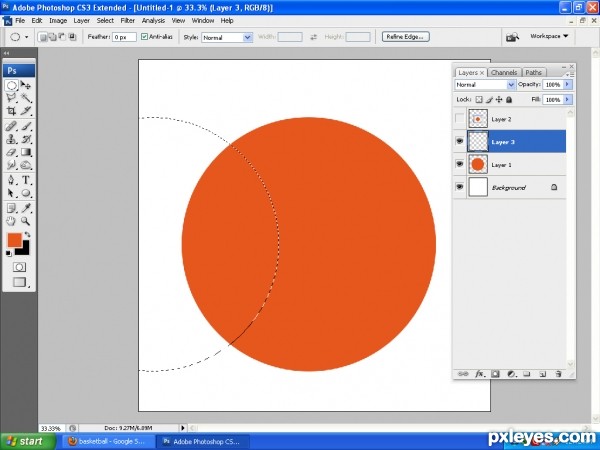
Task: Click the black background color swatch
Action: coord(24,249)
